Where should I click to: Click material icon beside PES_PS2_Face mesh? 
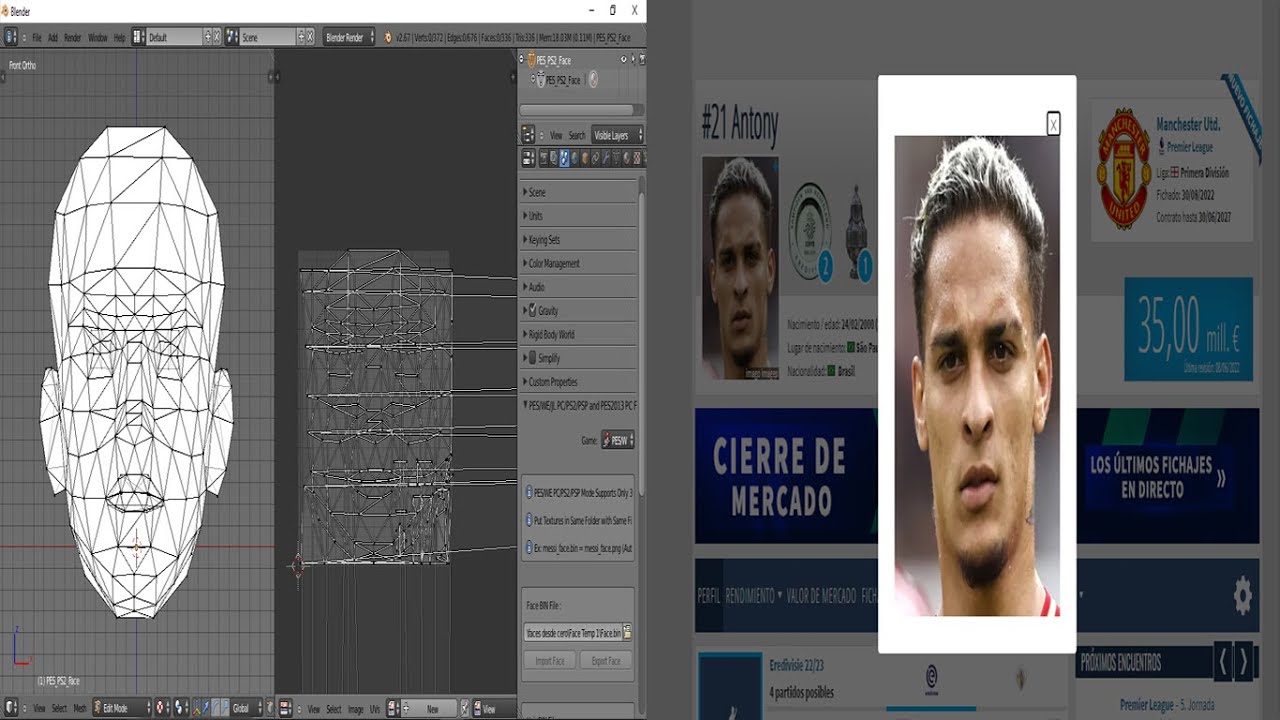click(x=593, y=79)
